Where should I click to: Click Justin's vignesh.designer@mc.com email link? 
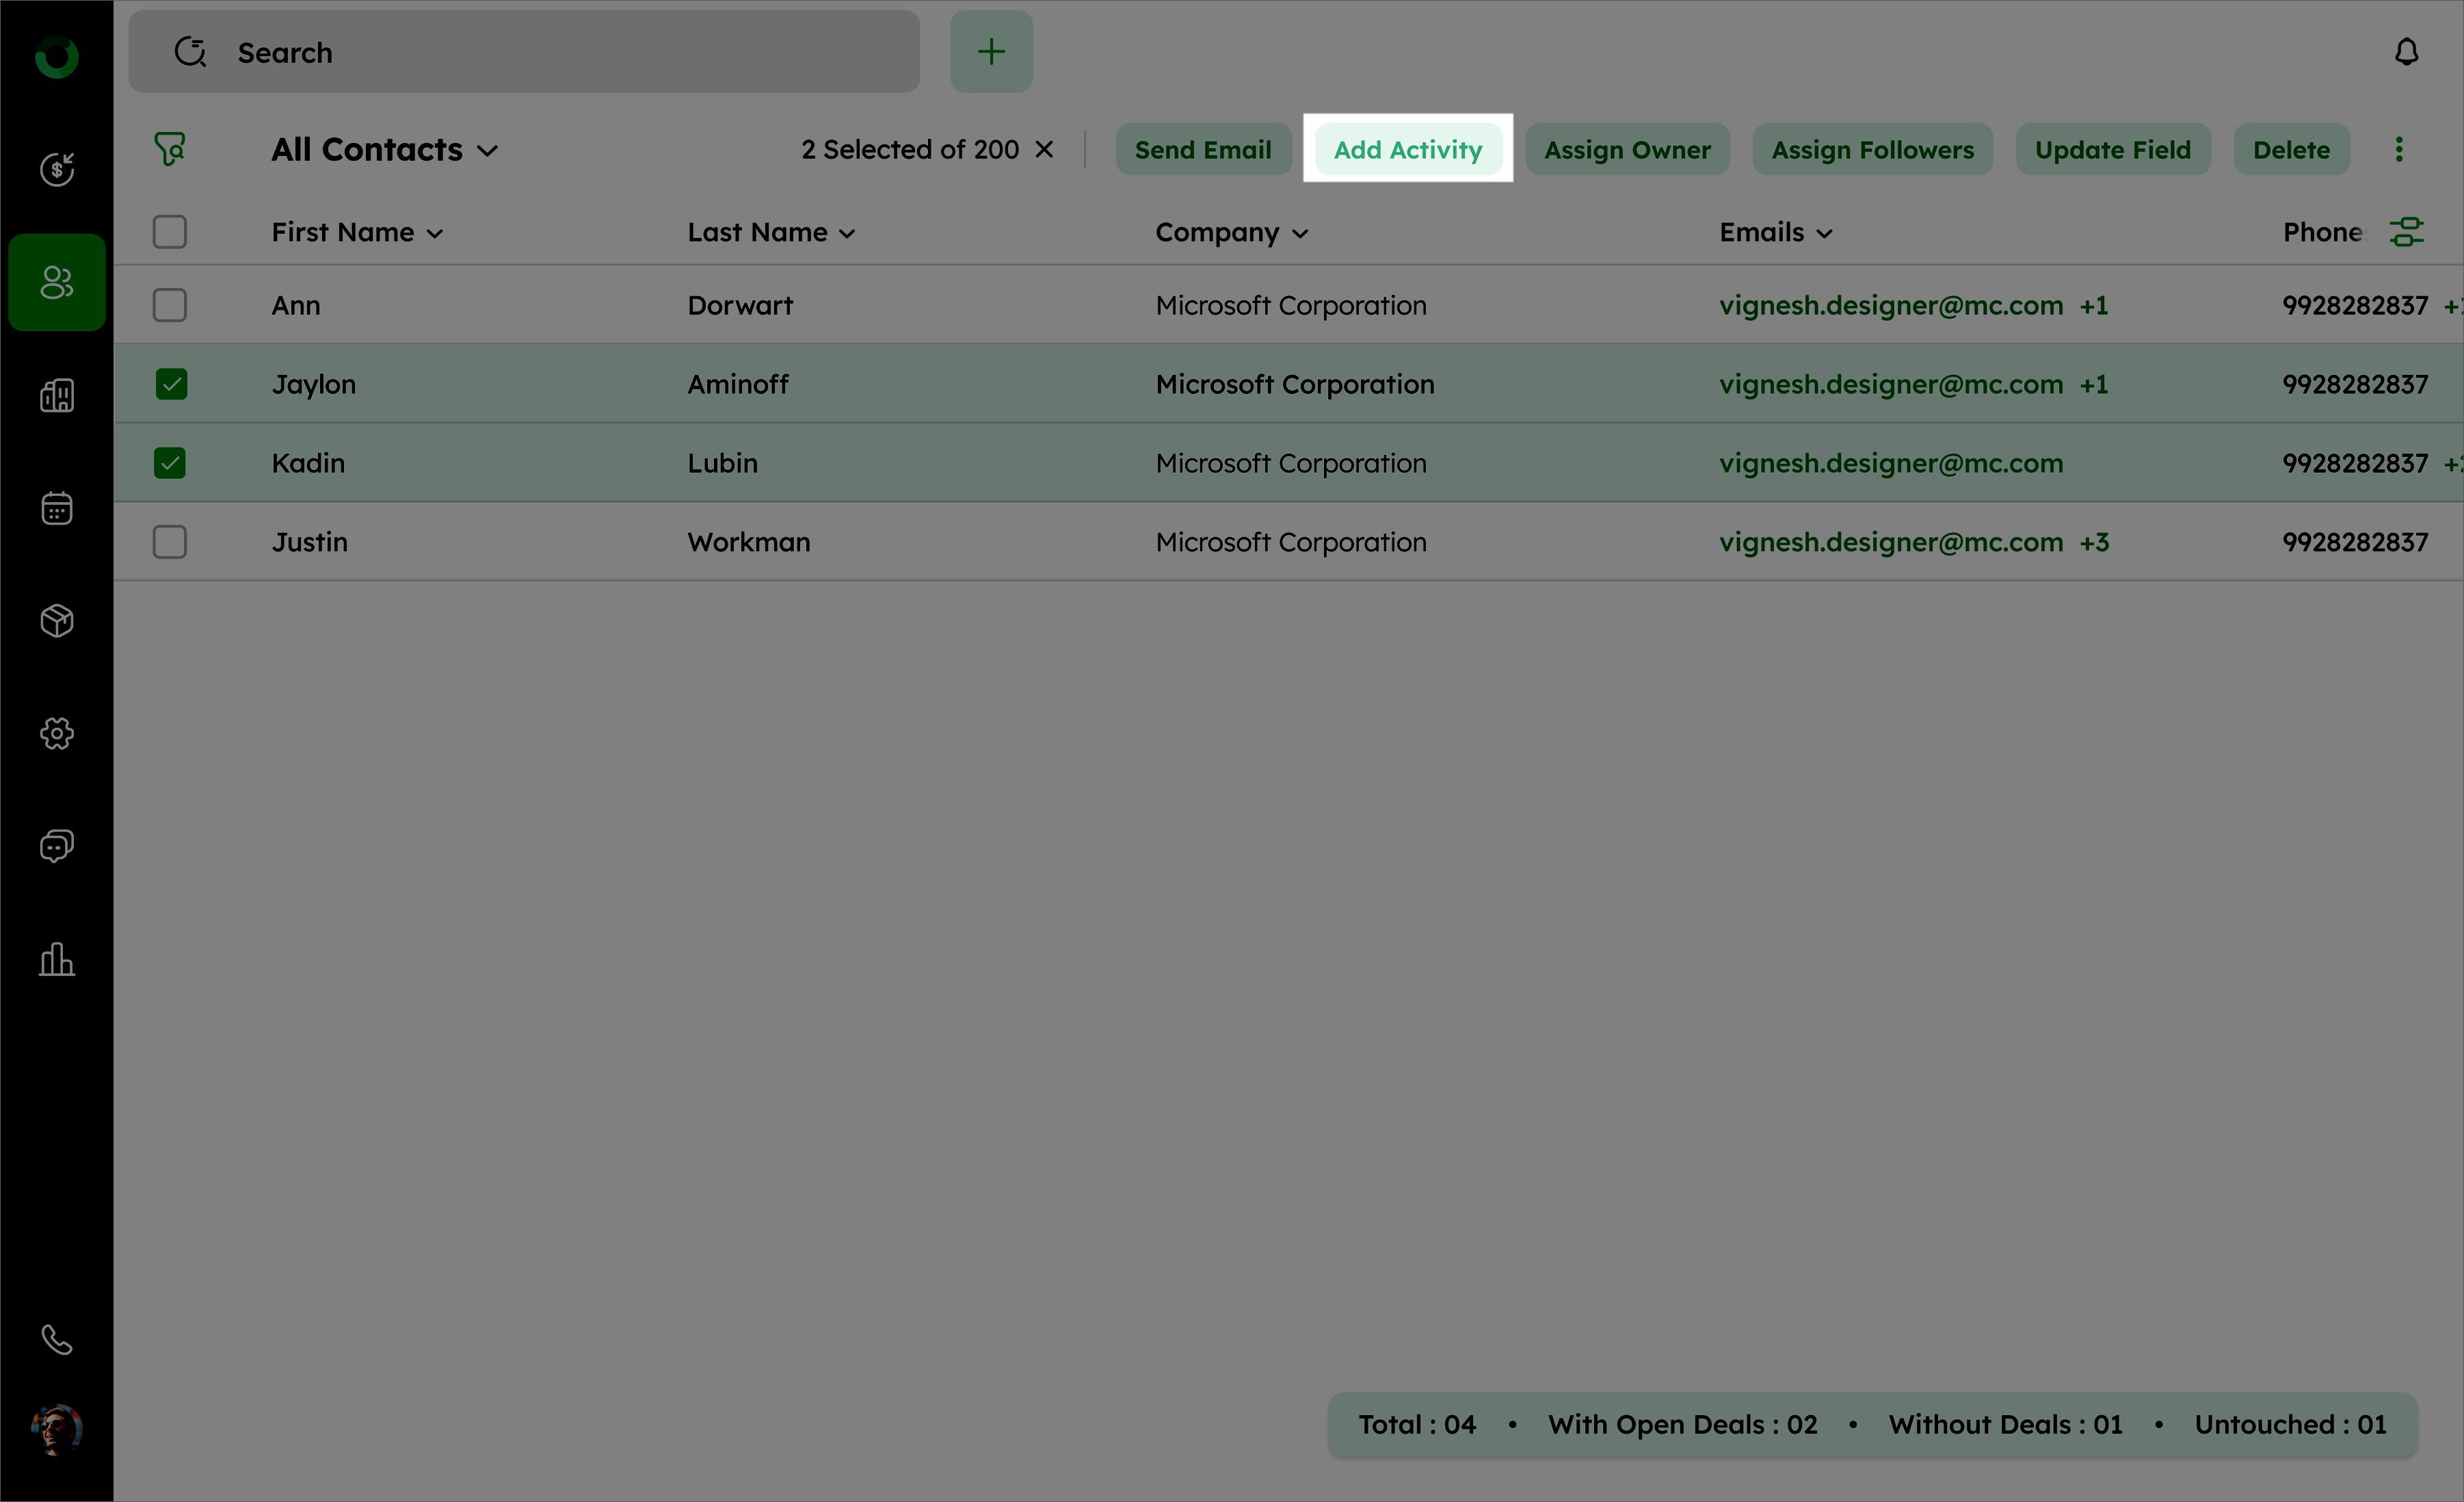pos(1890,542)
